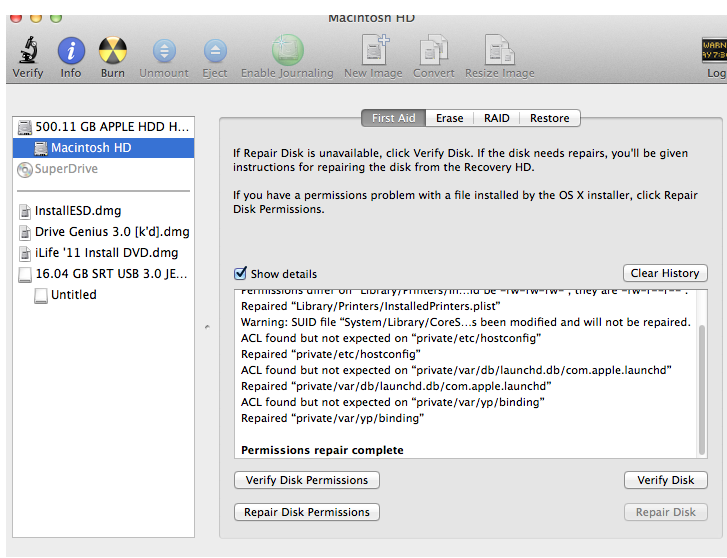Open the Log toolbar icon

[x=714, y=50]
